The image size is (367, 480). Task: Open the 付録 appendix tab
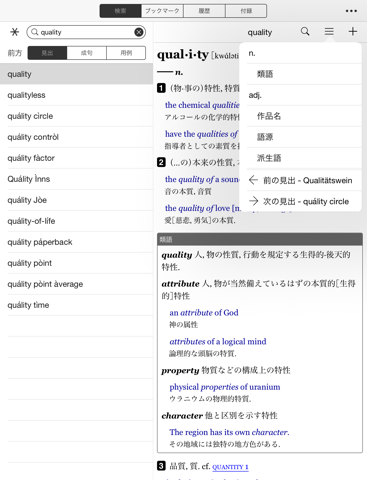(246, 11)
